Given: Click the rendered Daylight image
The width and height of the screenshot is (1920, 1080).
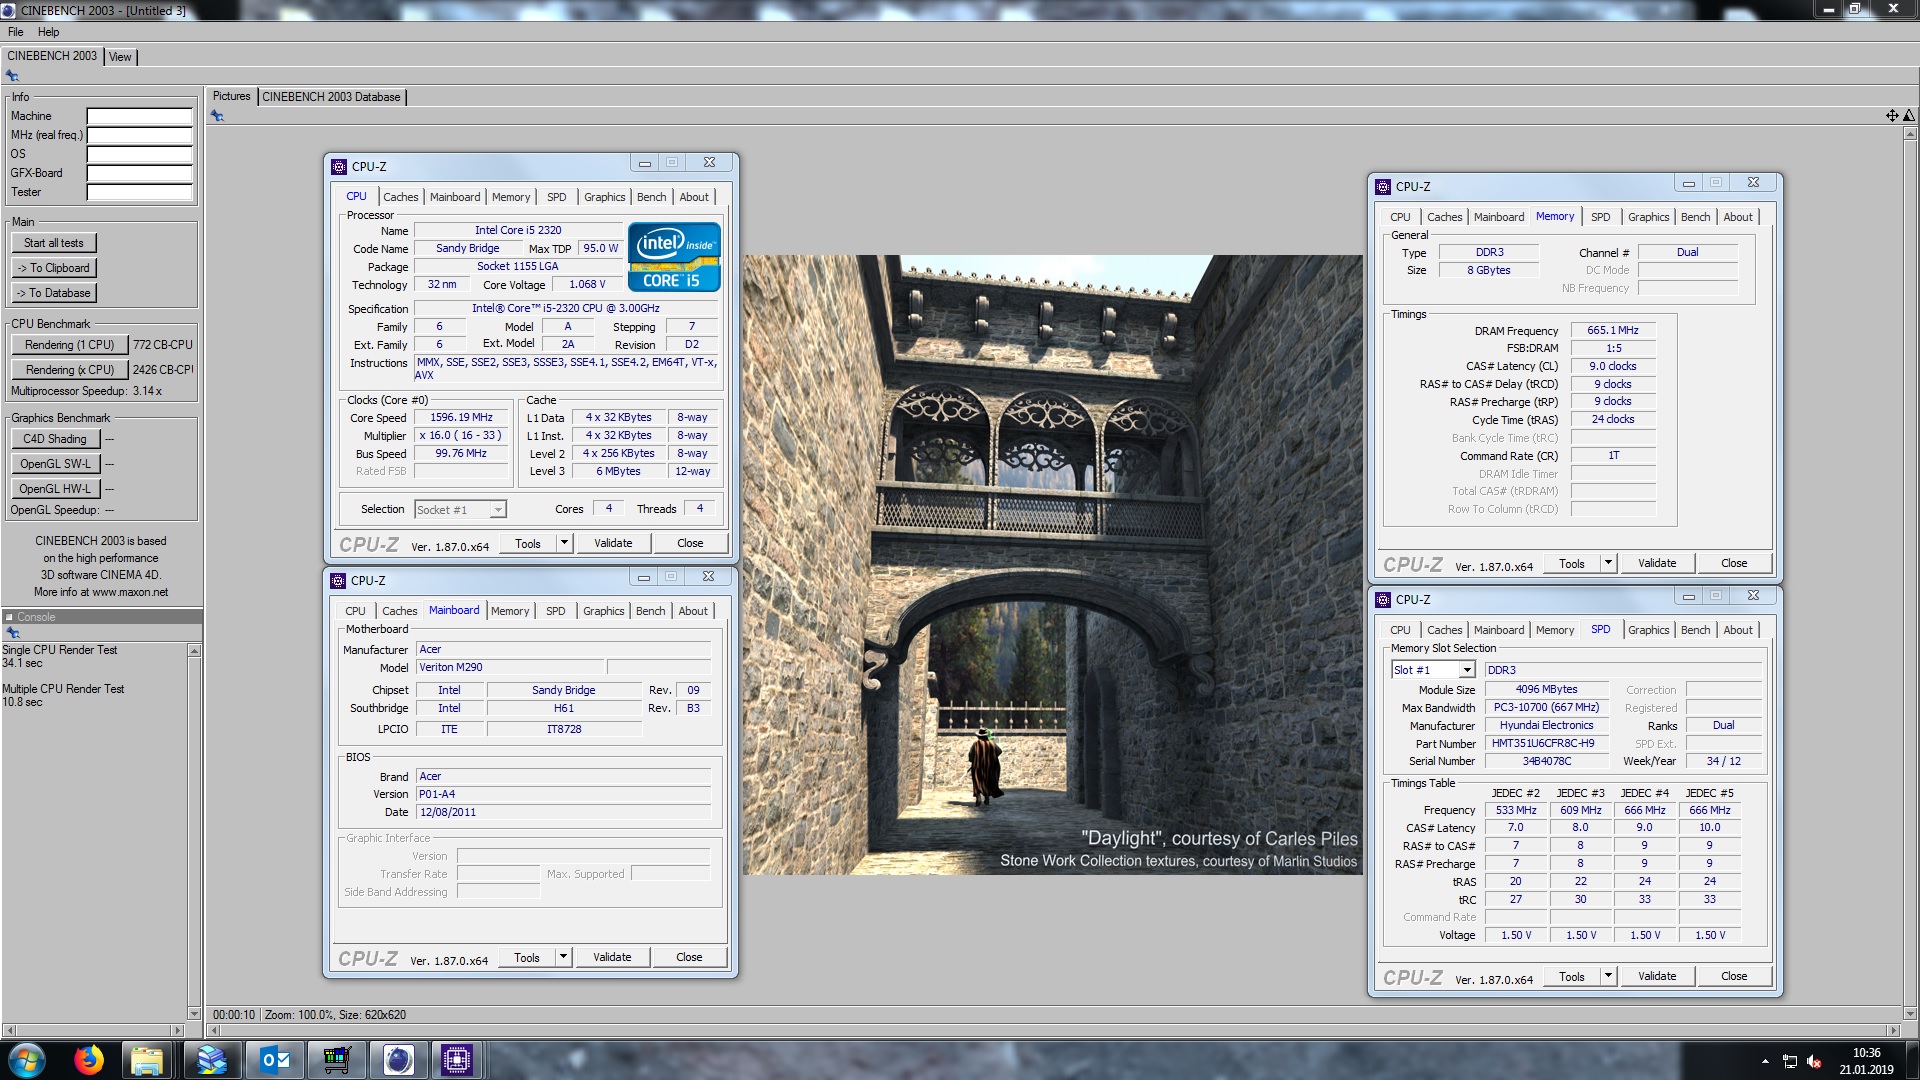Looking at the screenshot, I should click(1052, 565).
